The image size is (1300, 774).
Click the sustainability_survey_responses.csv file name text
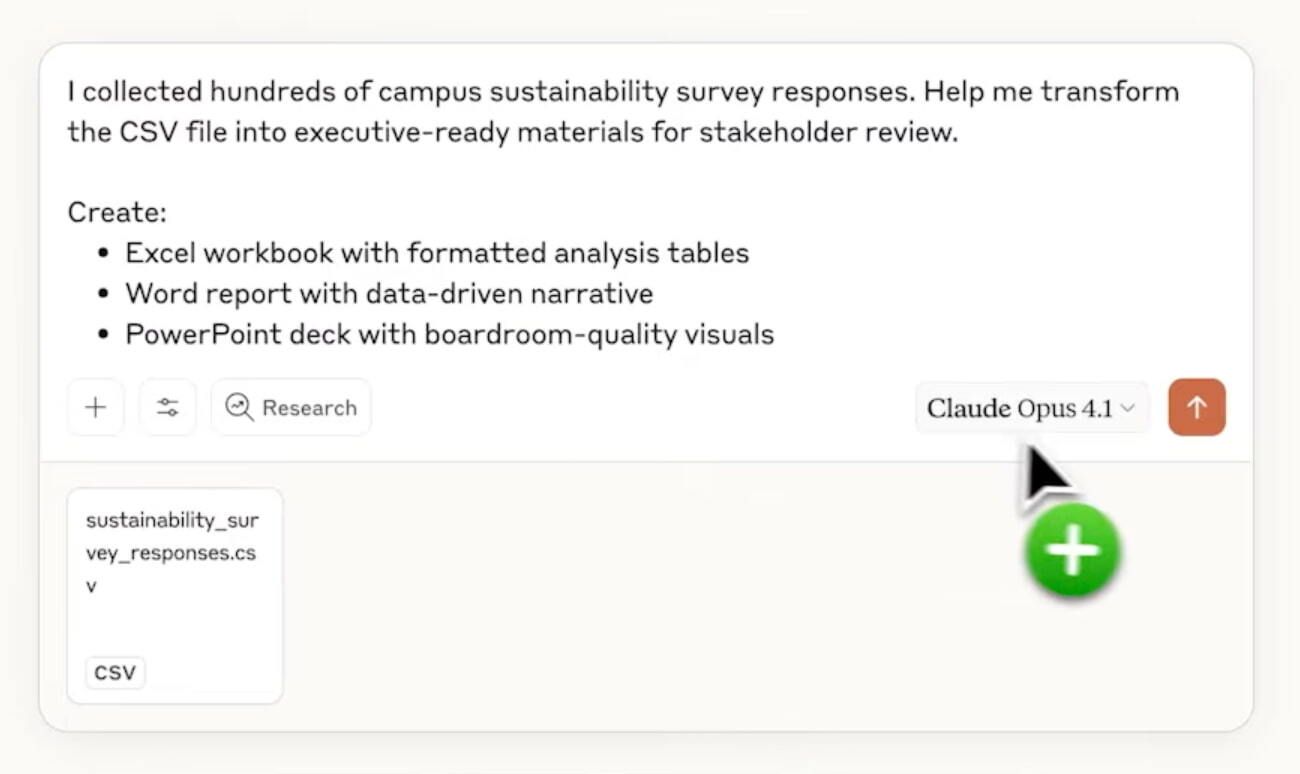[x=171, y=552]
